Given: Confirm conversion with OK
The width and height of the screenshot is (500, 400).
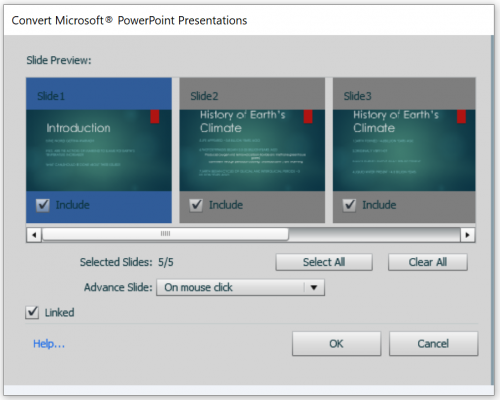Looking at the screenshot, I should tap(336, 344).
